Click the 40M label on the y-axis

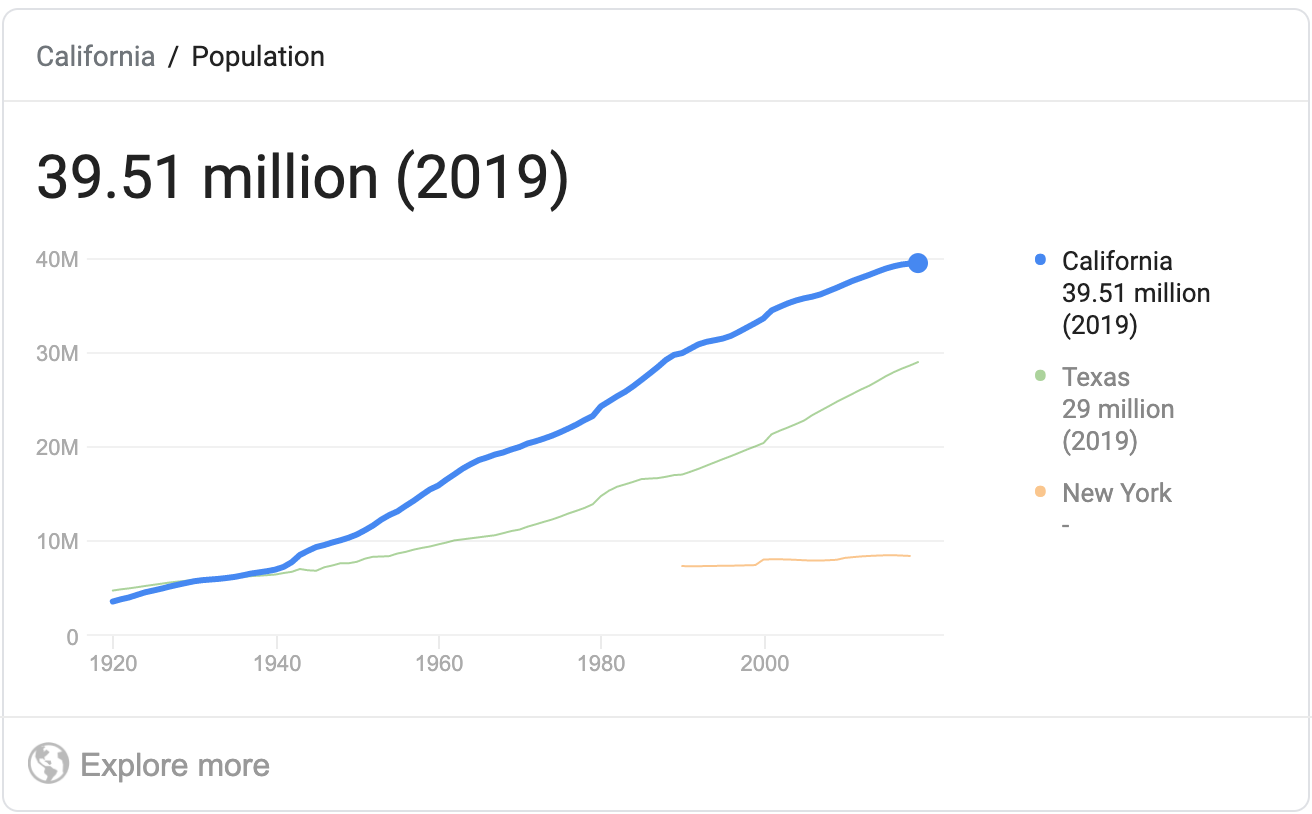pyautogui.click(x=56, y=259)
